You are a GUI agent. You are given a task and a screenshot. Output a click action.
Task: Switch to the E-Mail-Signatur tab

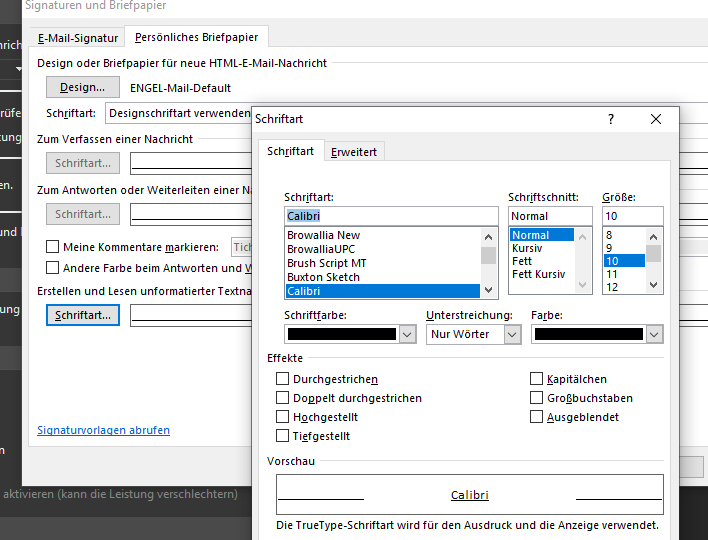tap(78, 38)
